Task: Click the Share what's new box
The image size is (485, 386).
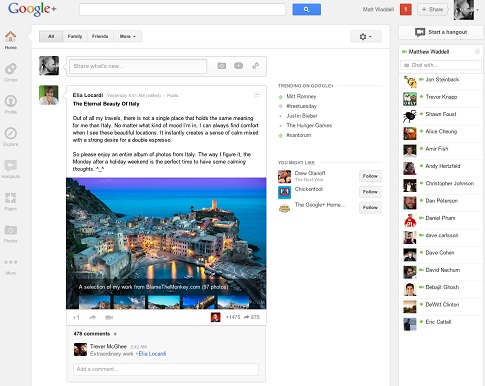Action: point(138,66)
